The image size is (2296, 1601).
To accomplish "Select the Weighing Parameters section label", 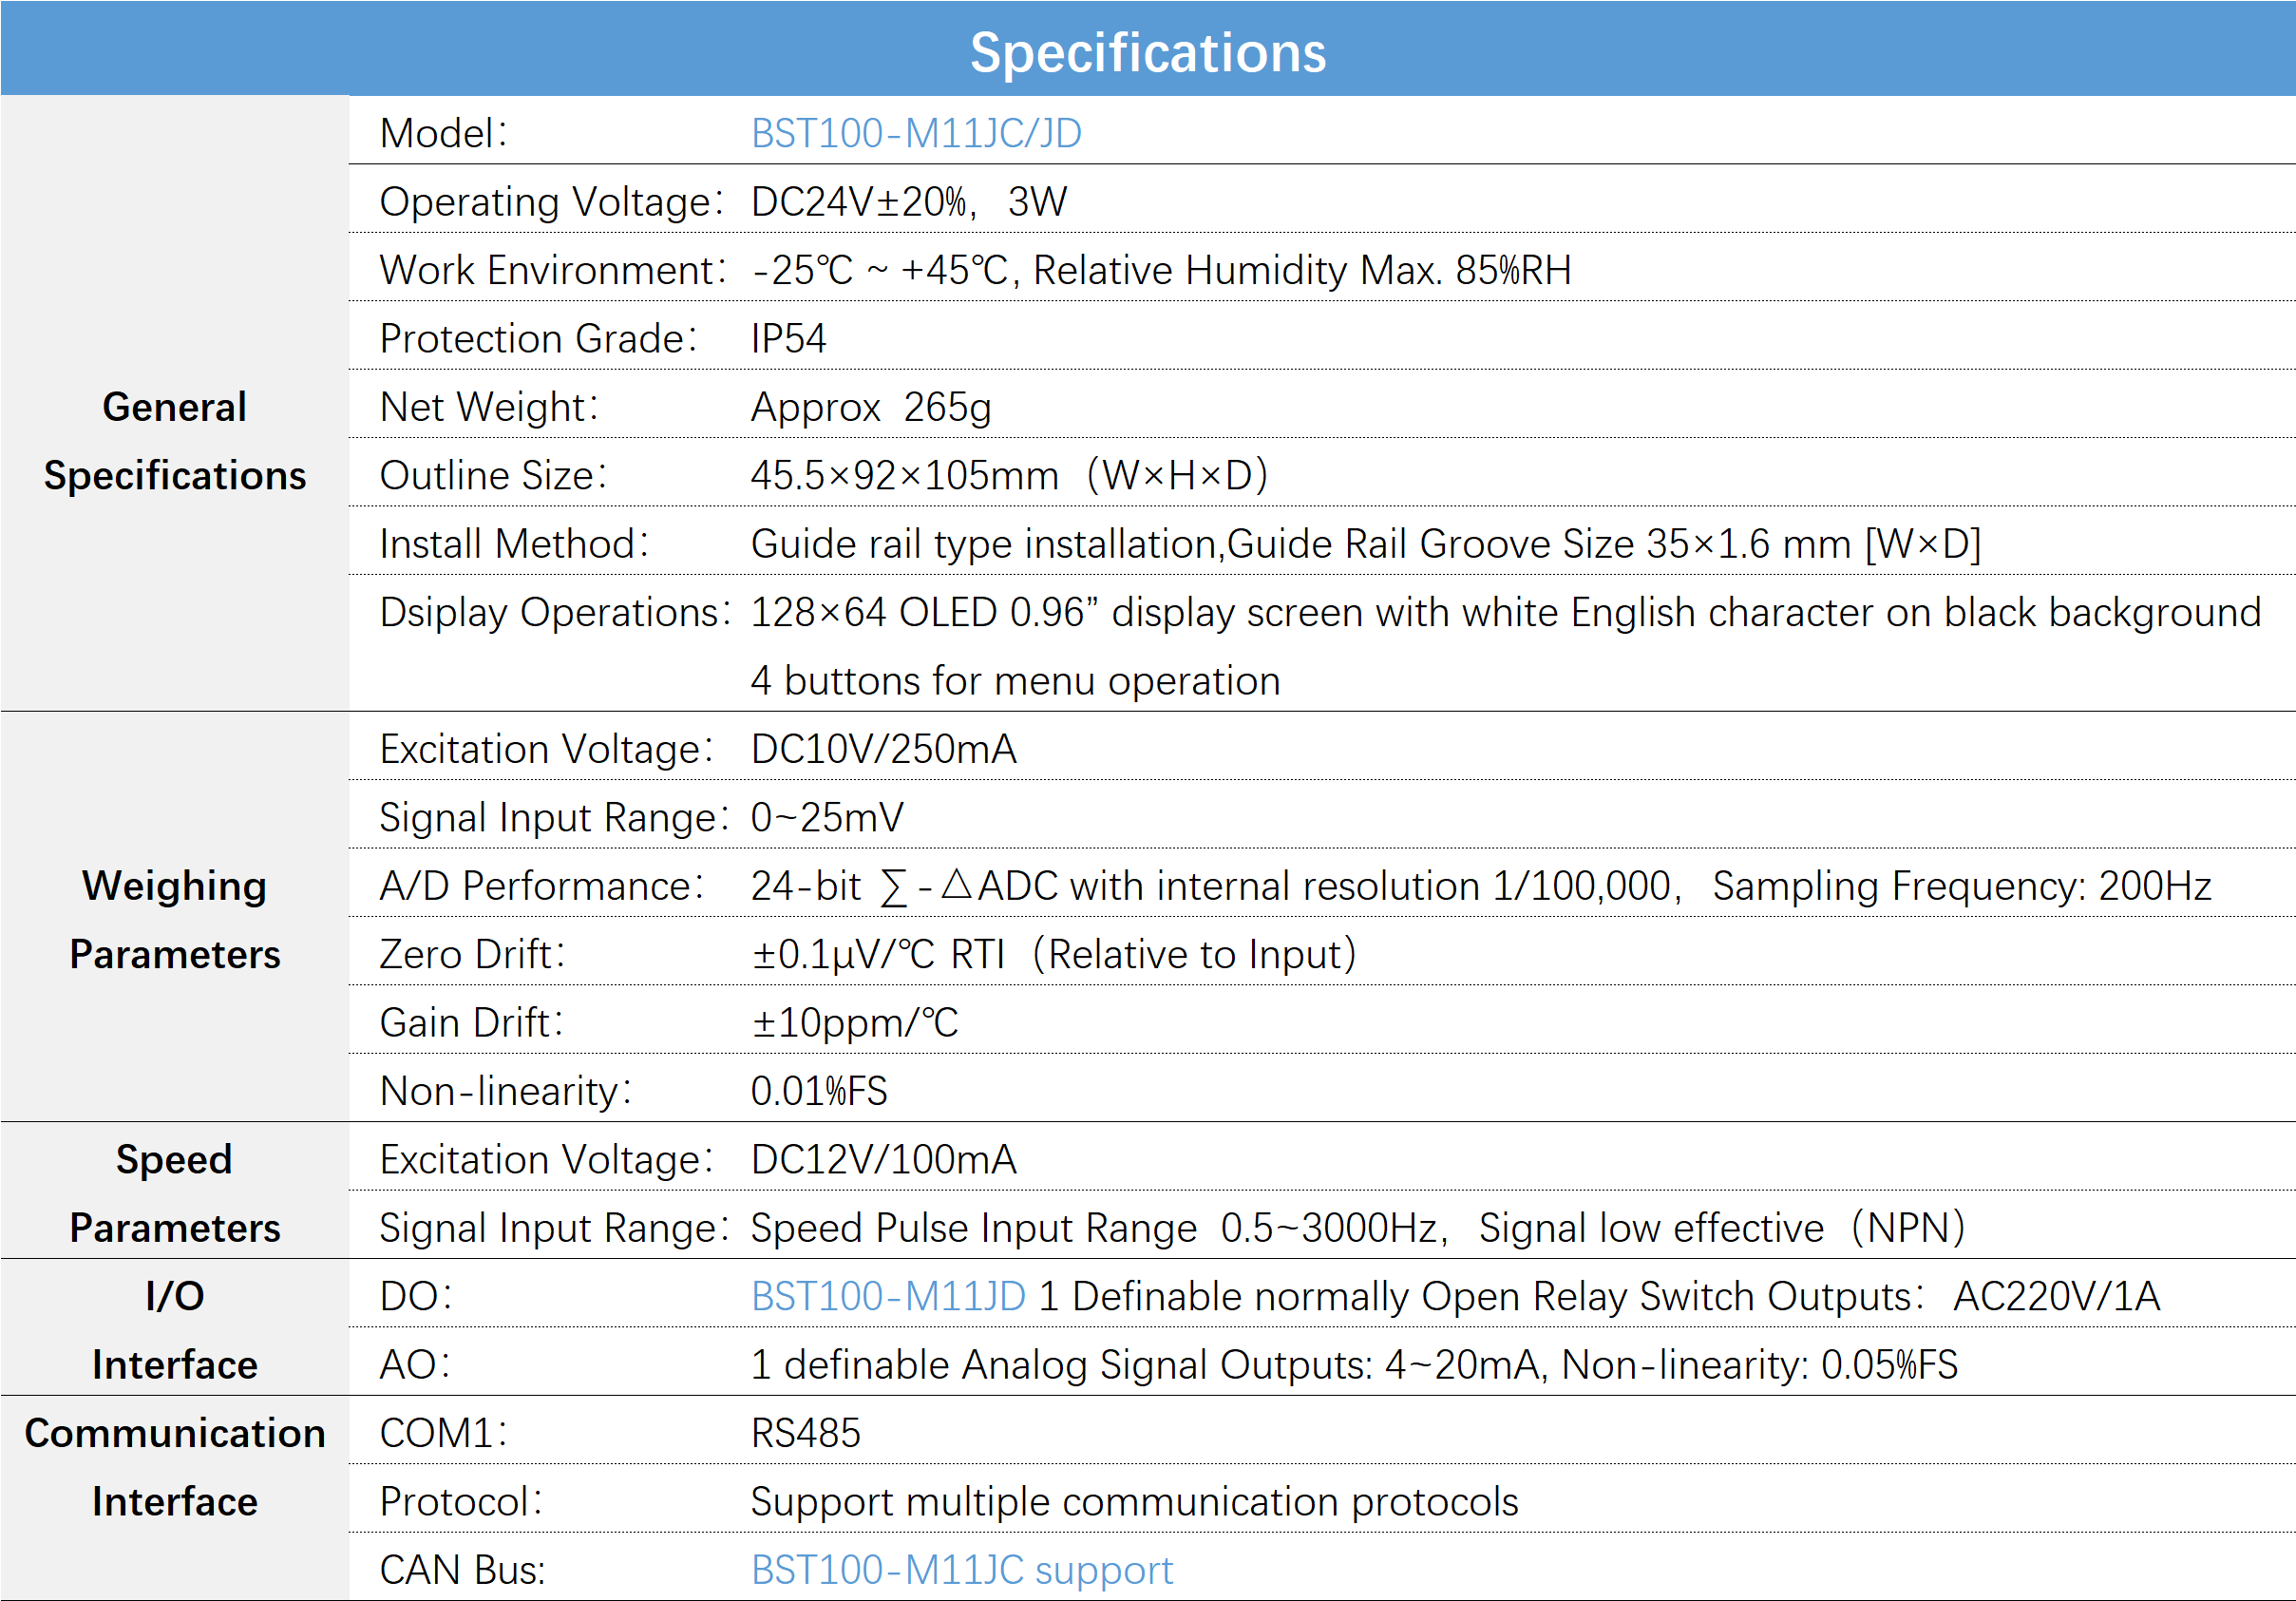I will (x=175, y=920).
